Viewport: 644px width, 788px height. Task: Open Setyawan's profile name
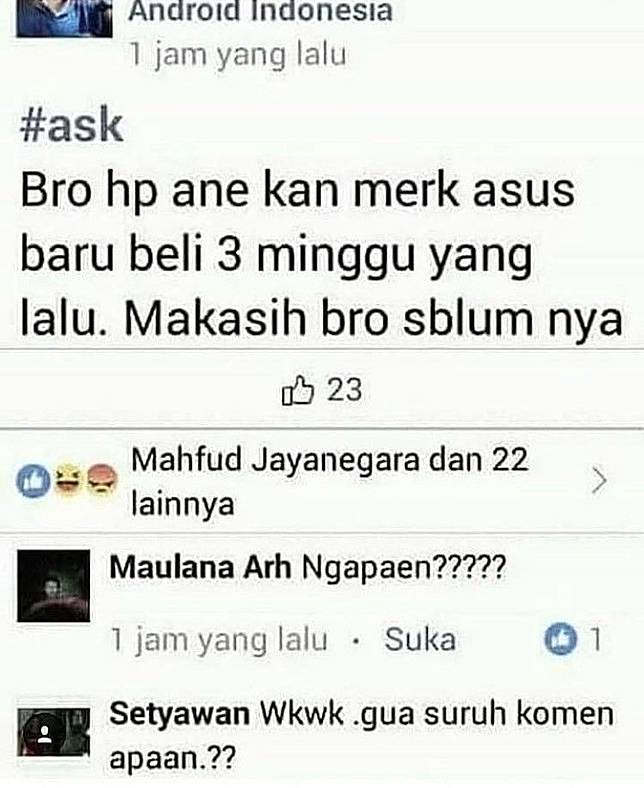click(x=179, y=714)
